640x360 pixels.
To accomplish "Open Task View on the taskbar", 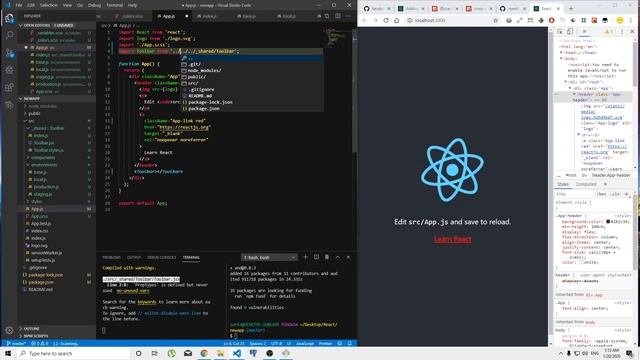I will 155,353.
